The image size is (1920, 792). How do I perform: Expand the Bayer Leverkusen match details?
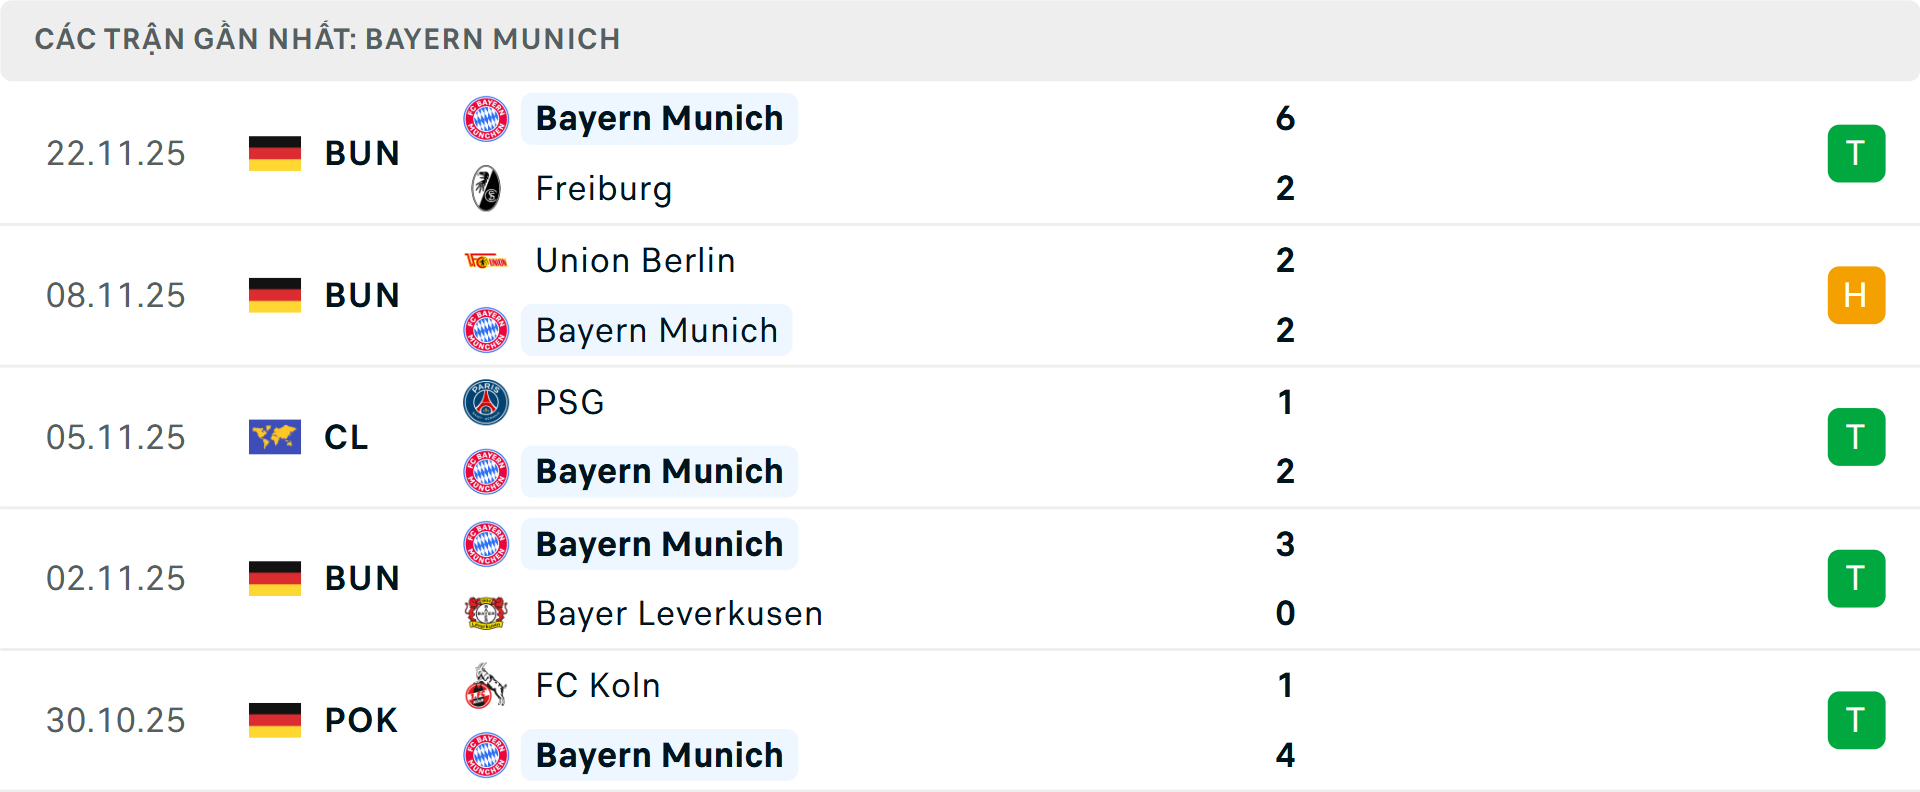[960, 578]
